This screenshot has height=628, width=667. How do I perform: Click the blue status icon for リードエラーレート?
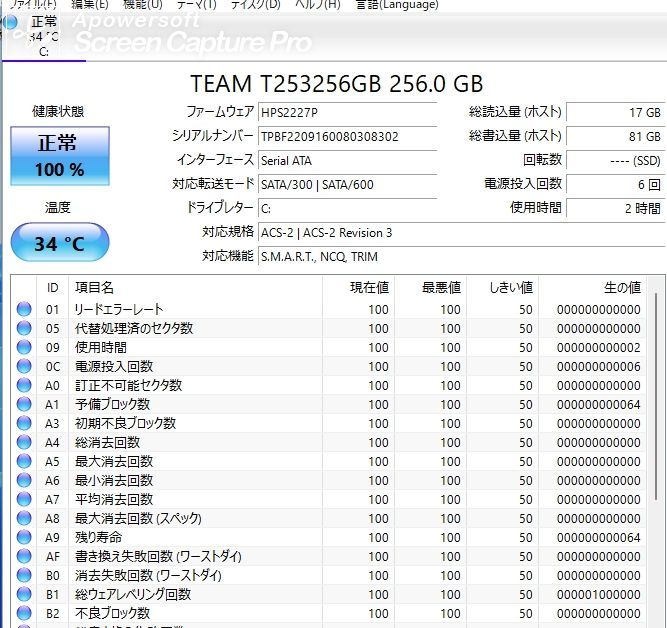pyautogui.click(x=24, y=309)
